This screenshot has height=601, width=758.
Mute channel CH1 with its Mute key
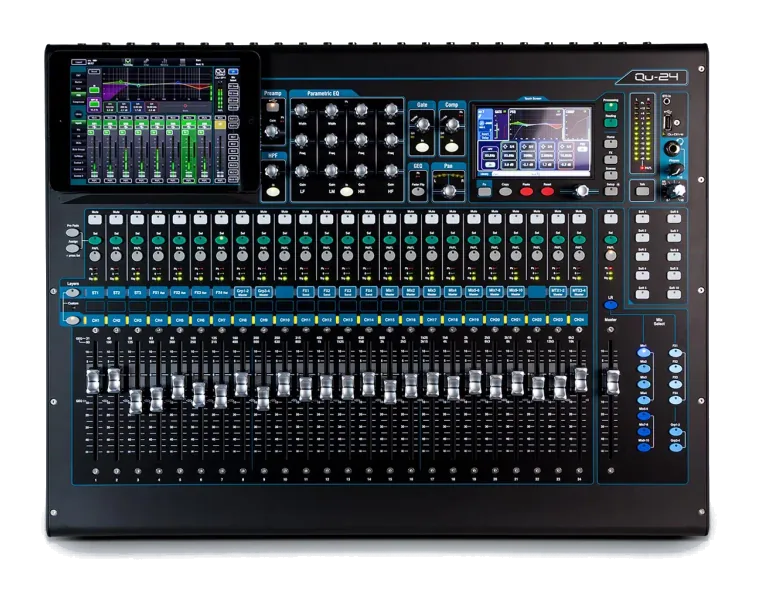pos(95,219)
